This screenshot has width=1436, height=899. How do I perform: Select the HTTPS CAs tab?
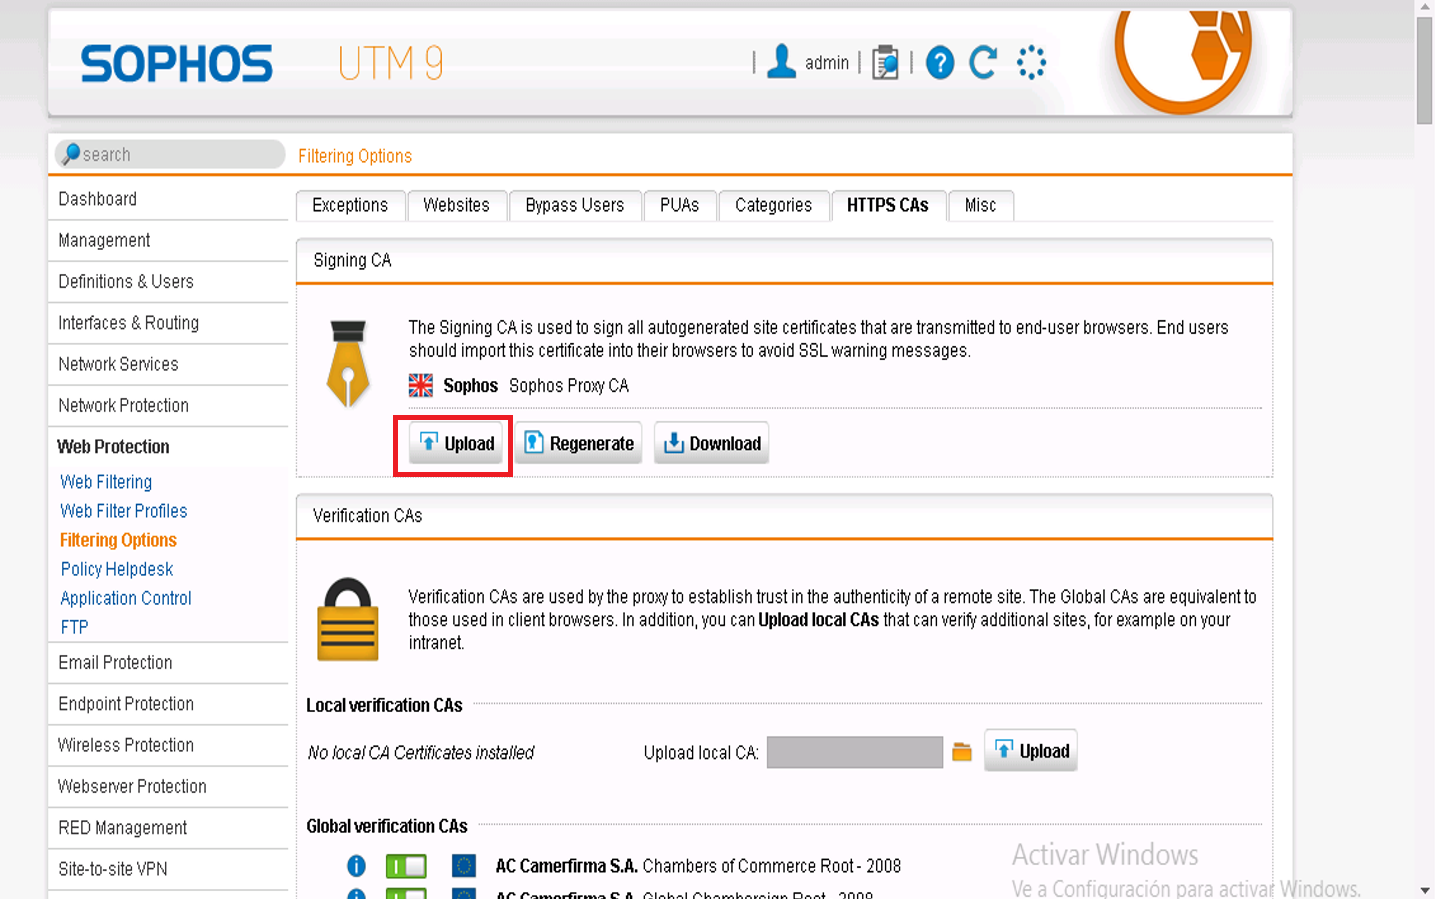(888, 205)
